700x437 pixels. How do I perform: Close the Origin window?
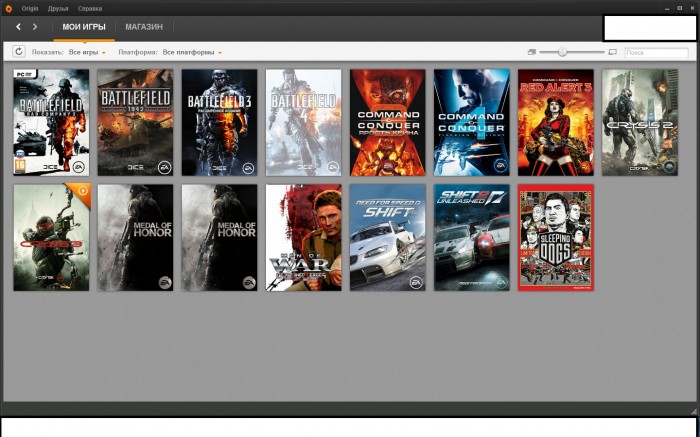[692, 8]
